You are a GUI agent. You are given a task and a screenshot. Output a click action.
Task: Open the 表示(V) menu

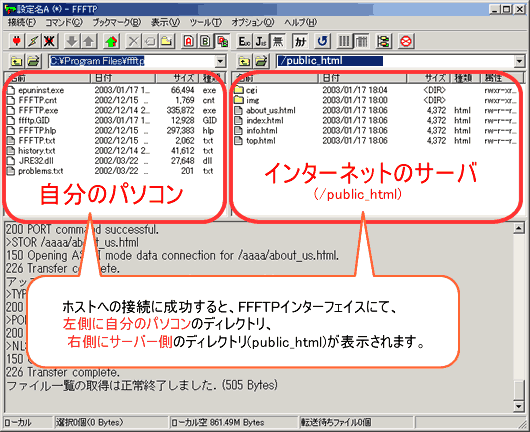pyautogui.click(x=165, y=23)
